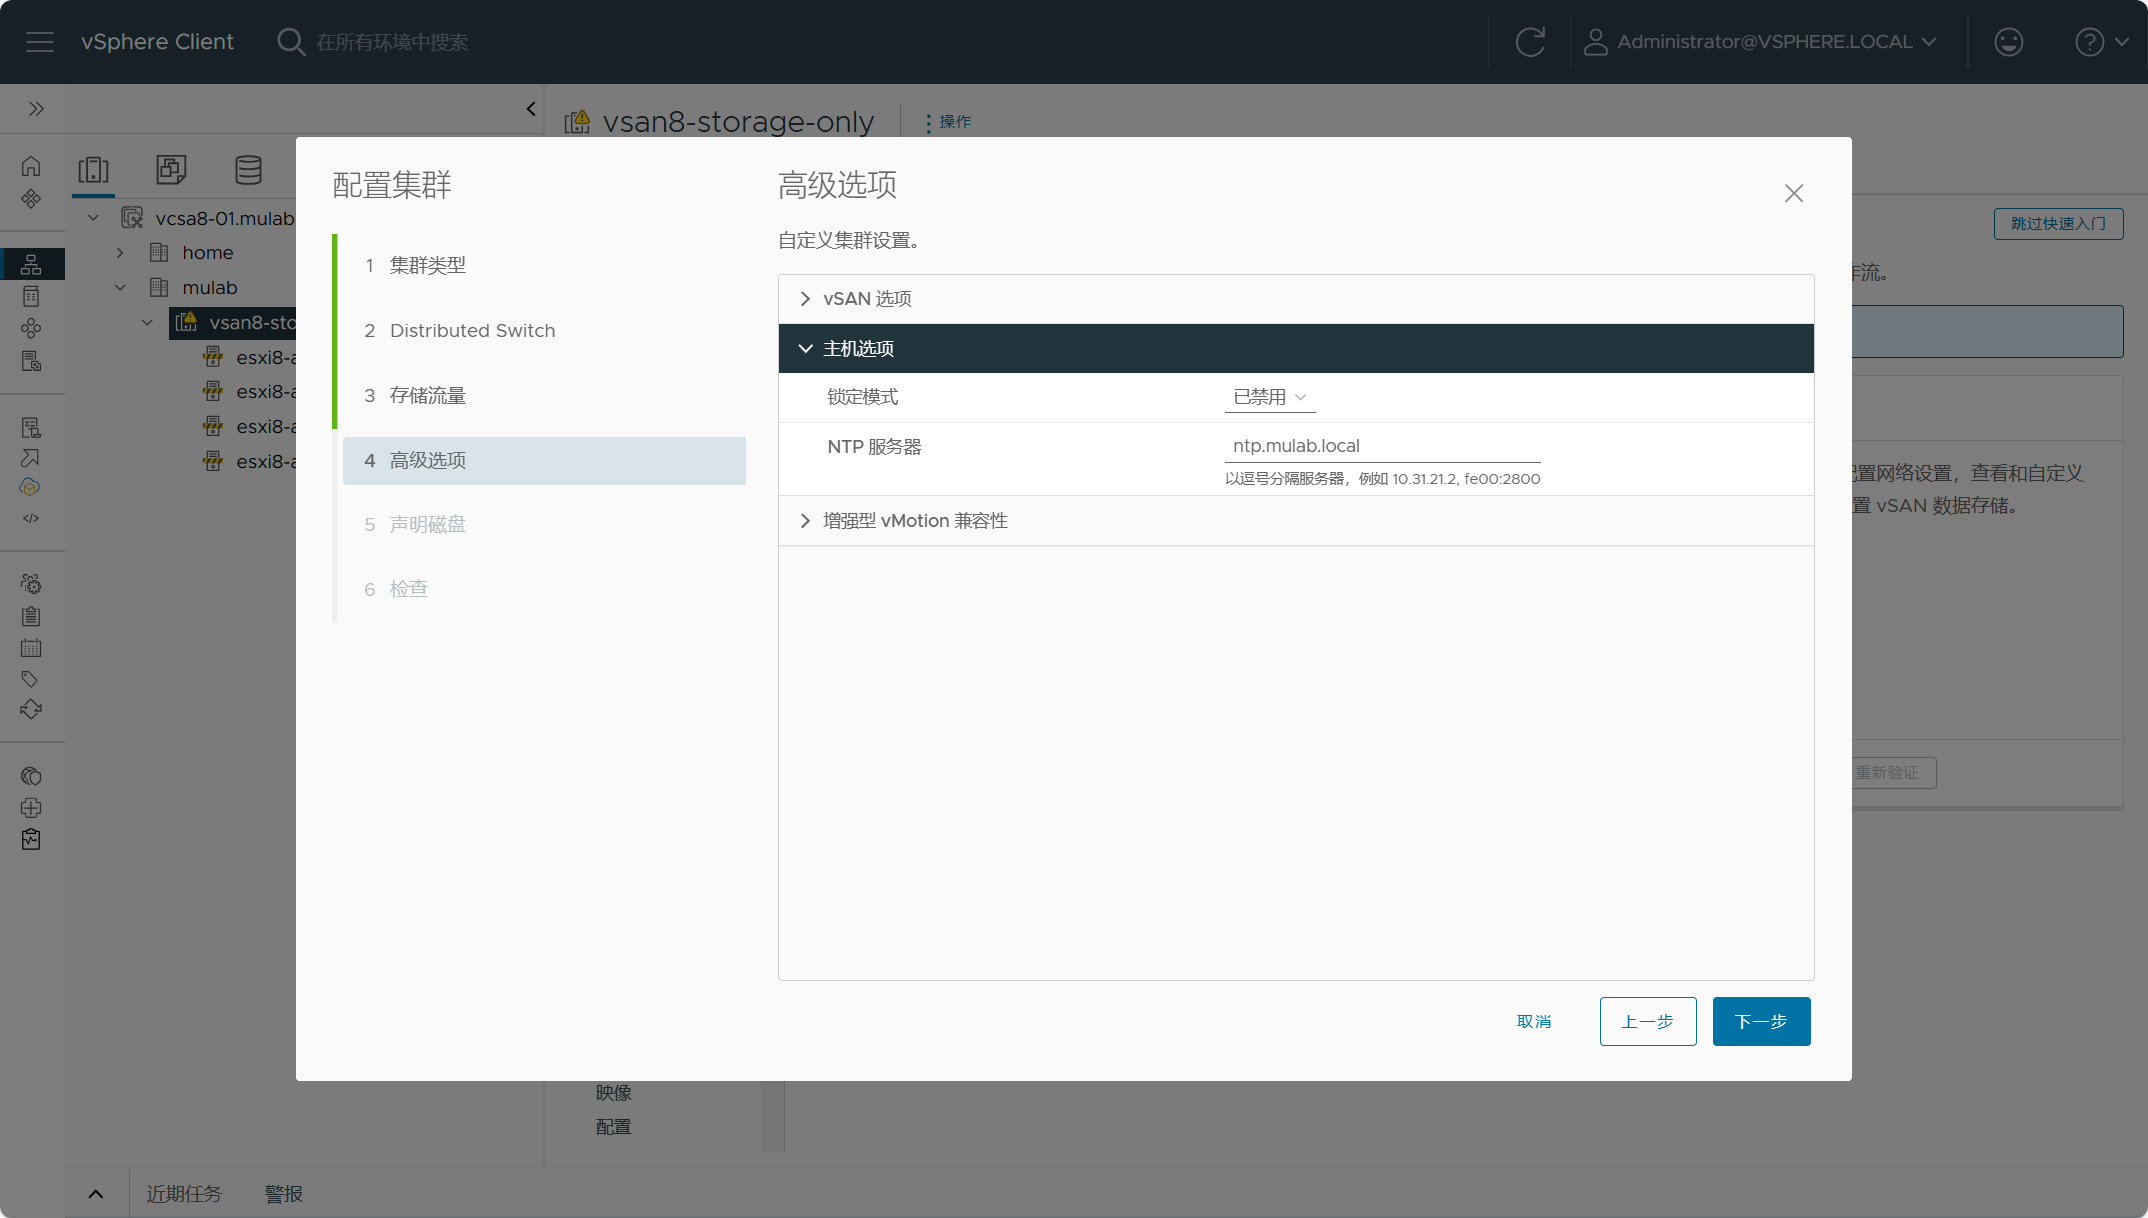The image size is (2148, 1218).
Task: Collapse the vcsa8-01.mulab tree node
Action: coord(93,218)
